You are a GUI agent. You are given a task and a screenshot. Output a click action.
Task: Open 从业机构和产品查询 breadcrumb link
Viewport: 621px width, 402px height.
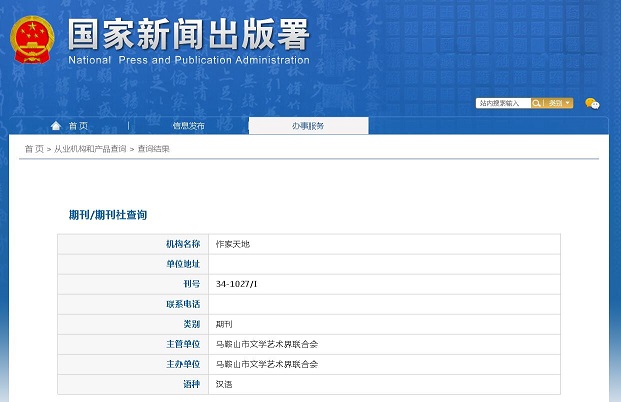pos(90,149)
